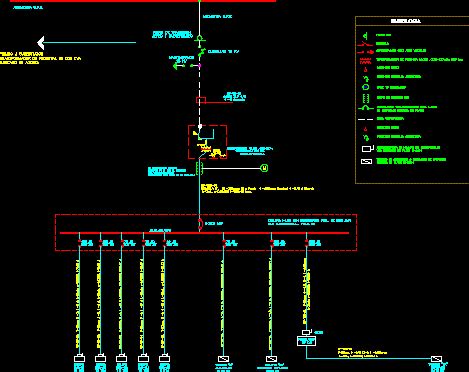Screen dimensions: 469x372
Task: Select the magenta node on the vertical line
Action: [200, 66]
